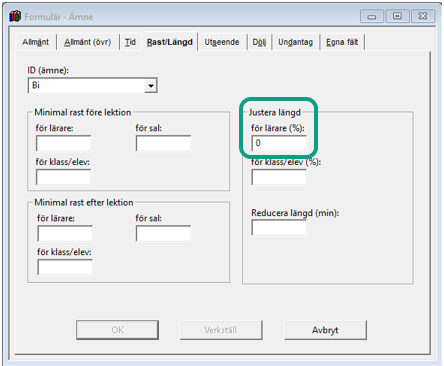Click för sal field under rast före lektion
The height and width of the screenshot is (366, 444).
(x=163, y=143)
